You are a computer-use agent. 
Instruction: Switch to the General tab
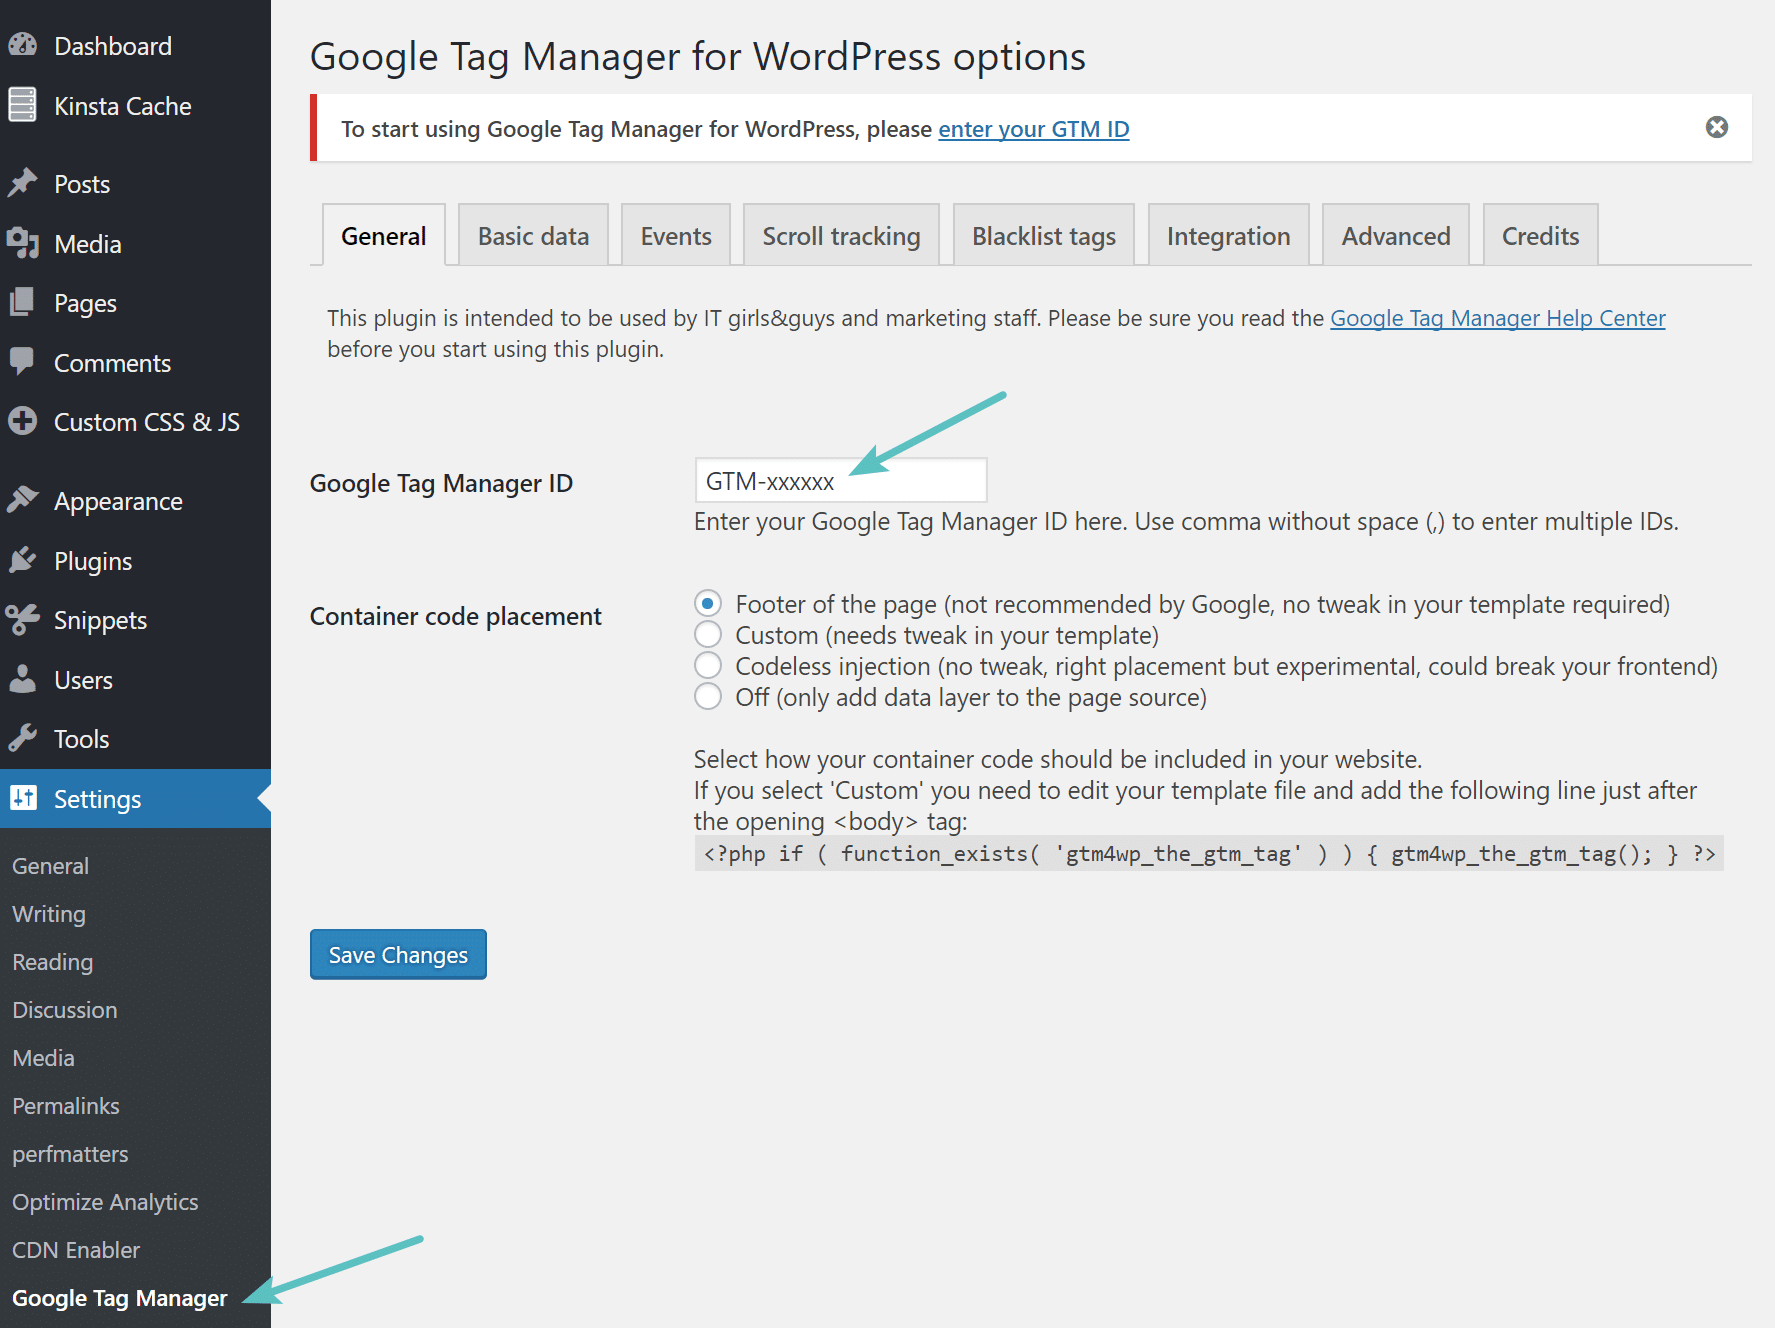(x=383, y=236)
